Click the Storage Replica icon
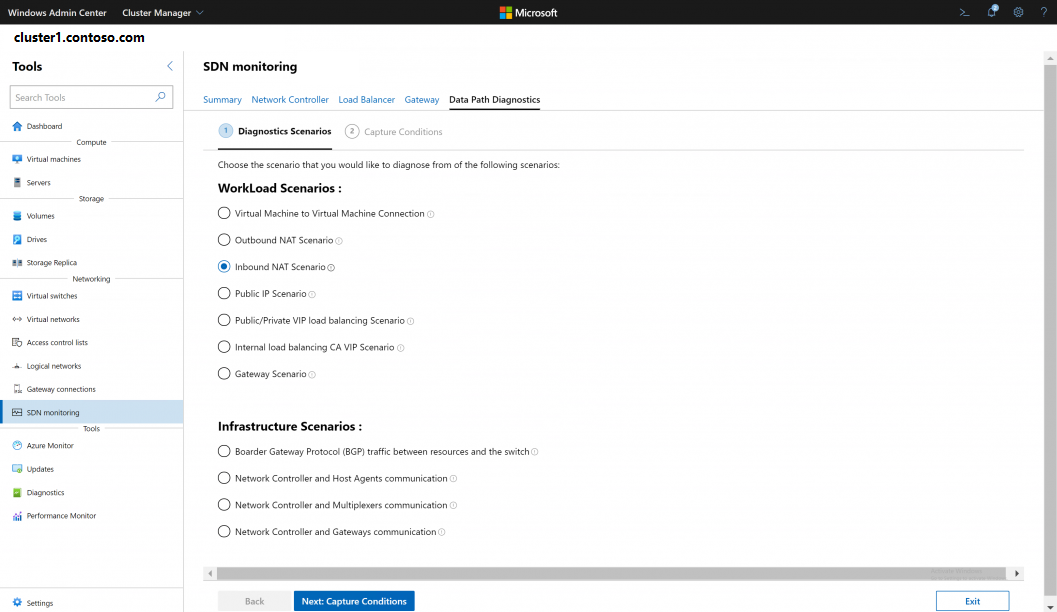Image resolution: width=1057 pixels, height=612 pixels. (17, 263)
